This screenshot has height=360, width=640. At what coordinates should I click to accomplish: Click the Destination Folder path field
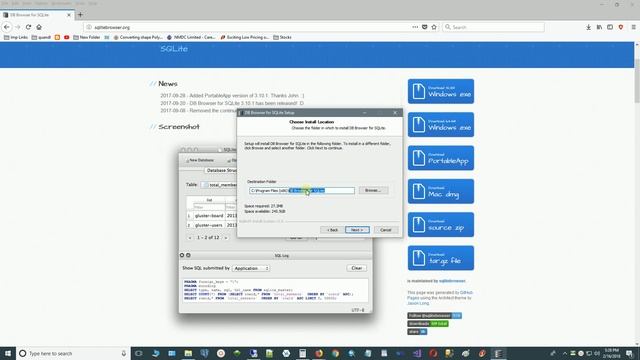click(x=302, y=190)
